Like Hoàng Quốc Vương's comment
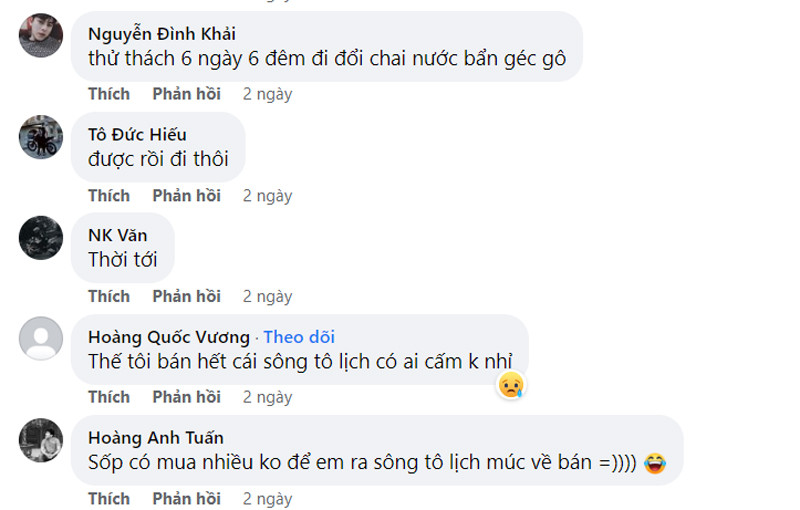 [x=109, y=397]
